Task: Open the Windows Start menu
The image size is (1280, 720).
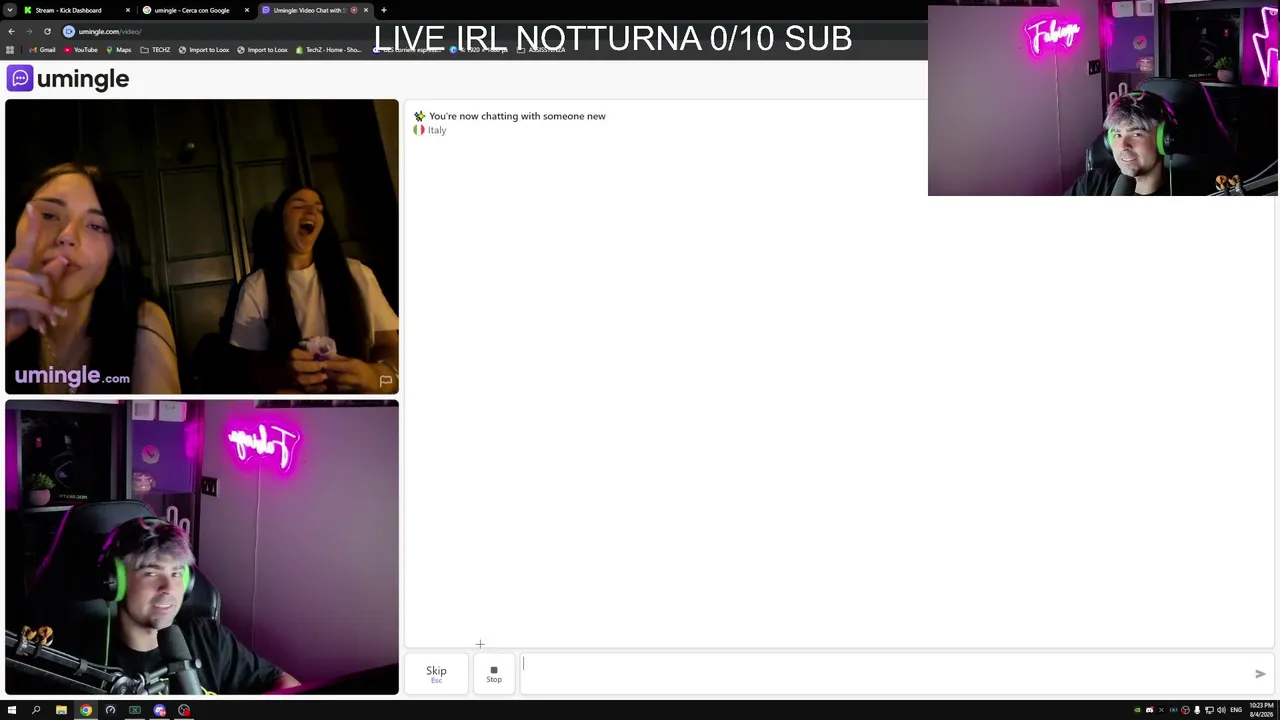Action: [x=12, y=710]
